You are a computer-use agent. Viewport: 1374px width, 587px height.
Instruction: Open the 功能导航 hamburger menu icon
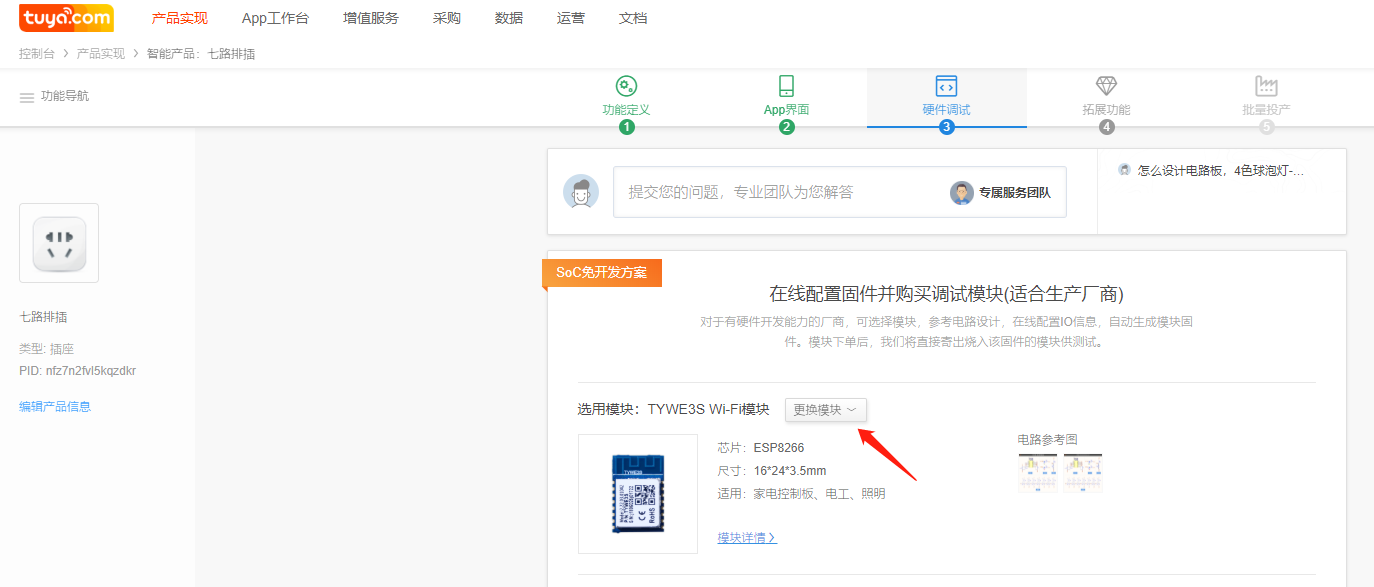[x=27, y=97]
